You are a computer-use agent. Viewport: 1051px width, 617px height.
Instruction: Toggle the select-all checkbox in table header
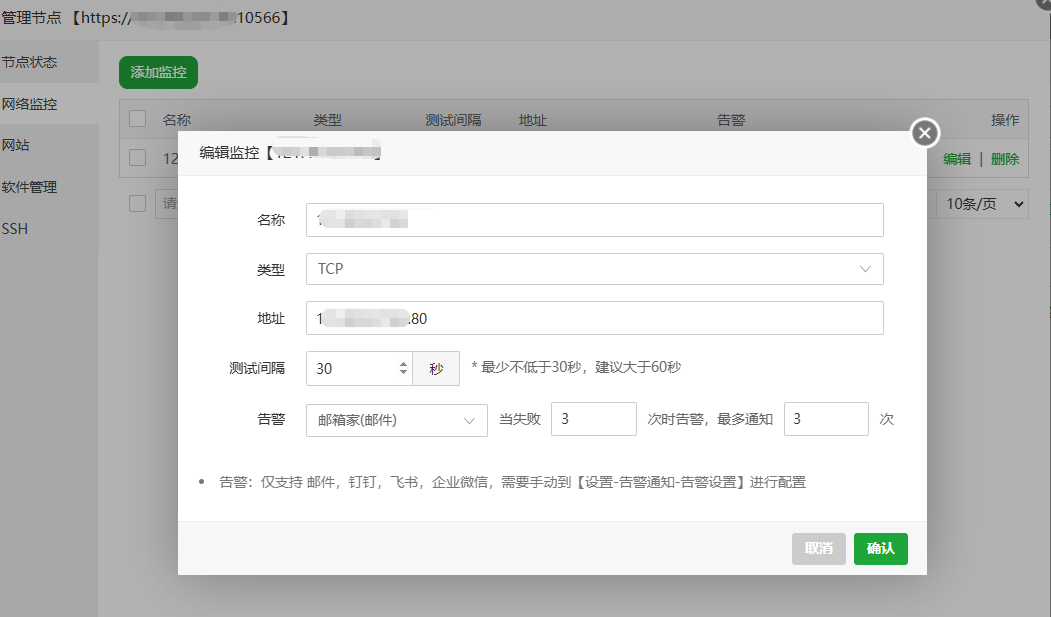[137, 118]
